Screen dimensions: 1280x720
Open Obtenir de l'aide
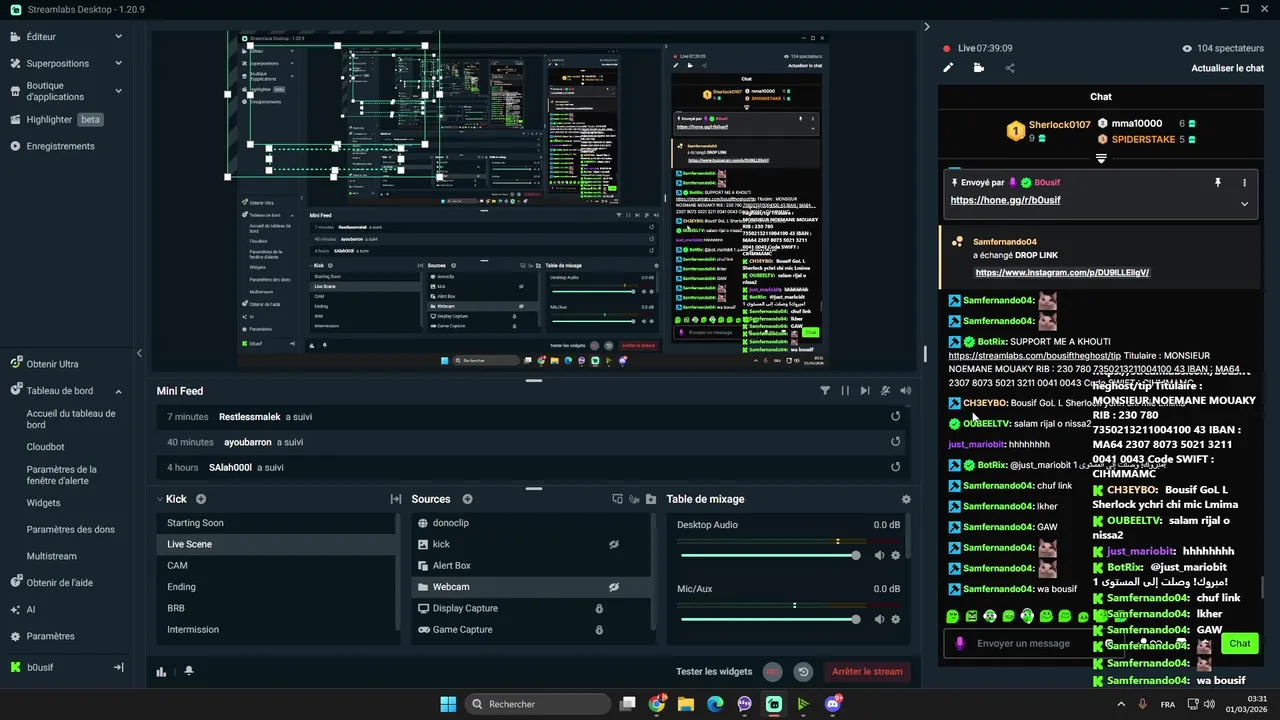[59, 582]
